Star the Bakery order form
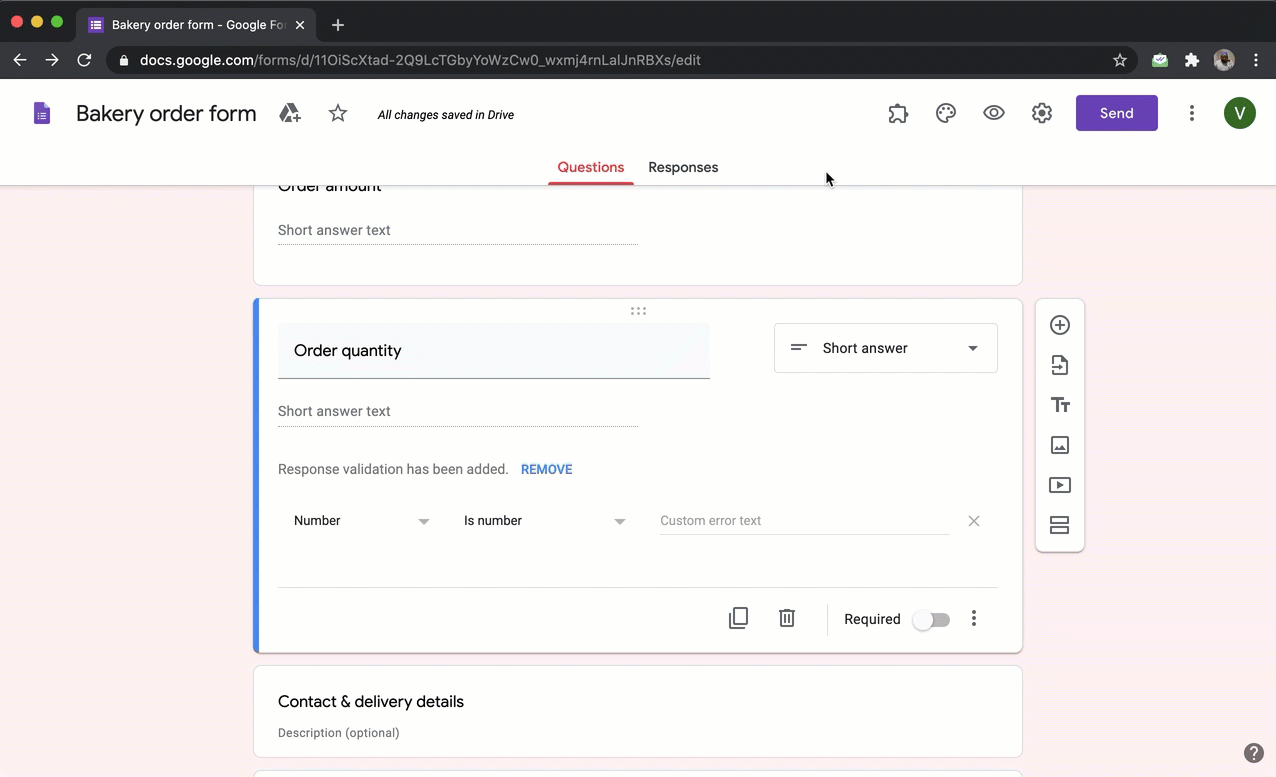 click(x=337, y=113)
